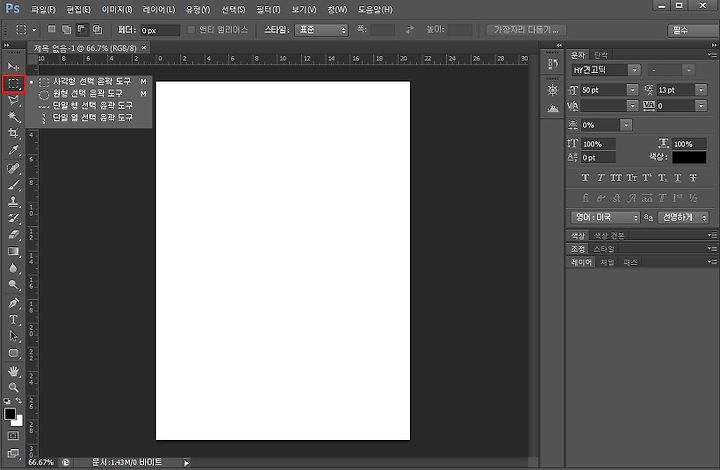Select the Lasso tool
Viewport: 720px width, 470px height.
(x=13, y=100)
